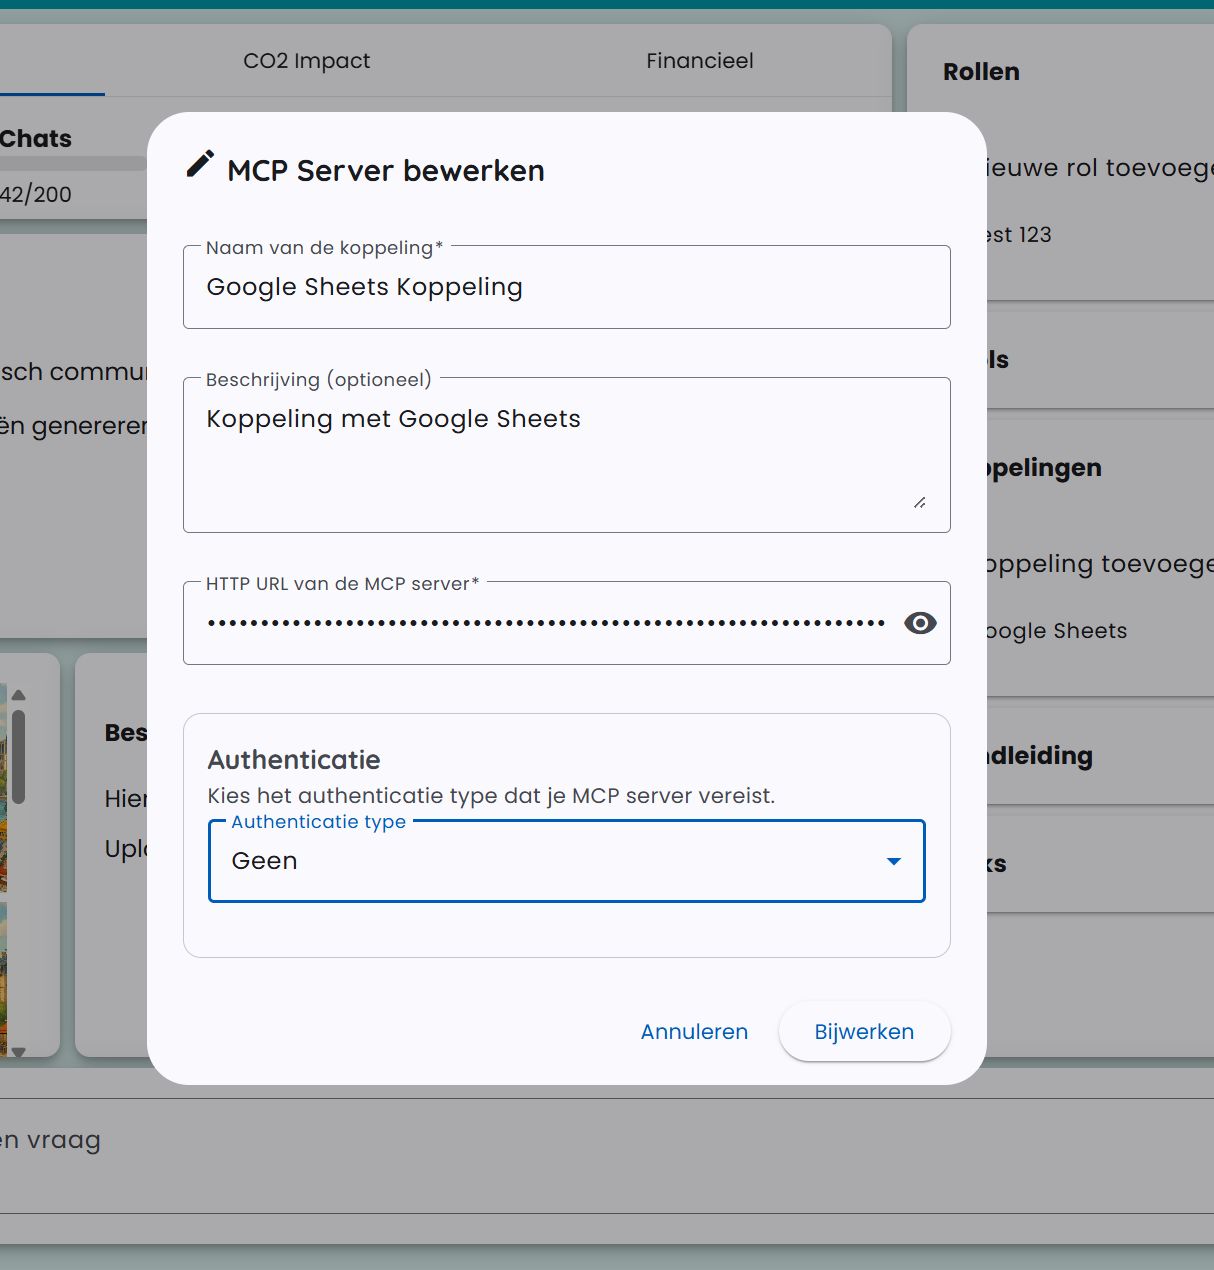Open the Authenticatie type dropdown
This screenshot has height=1270, width=1214.
click(x=566, y=861)
